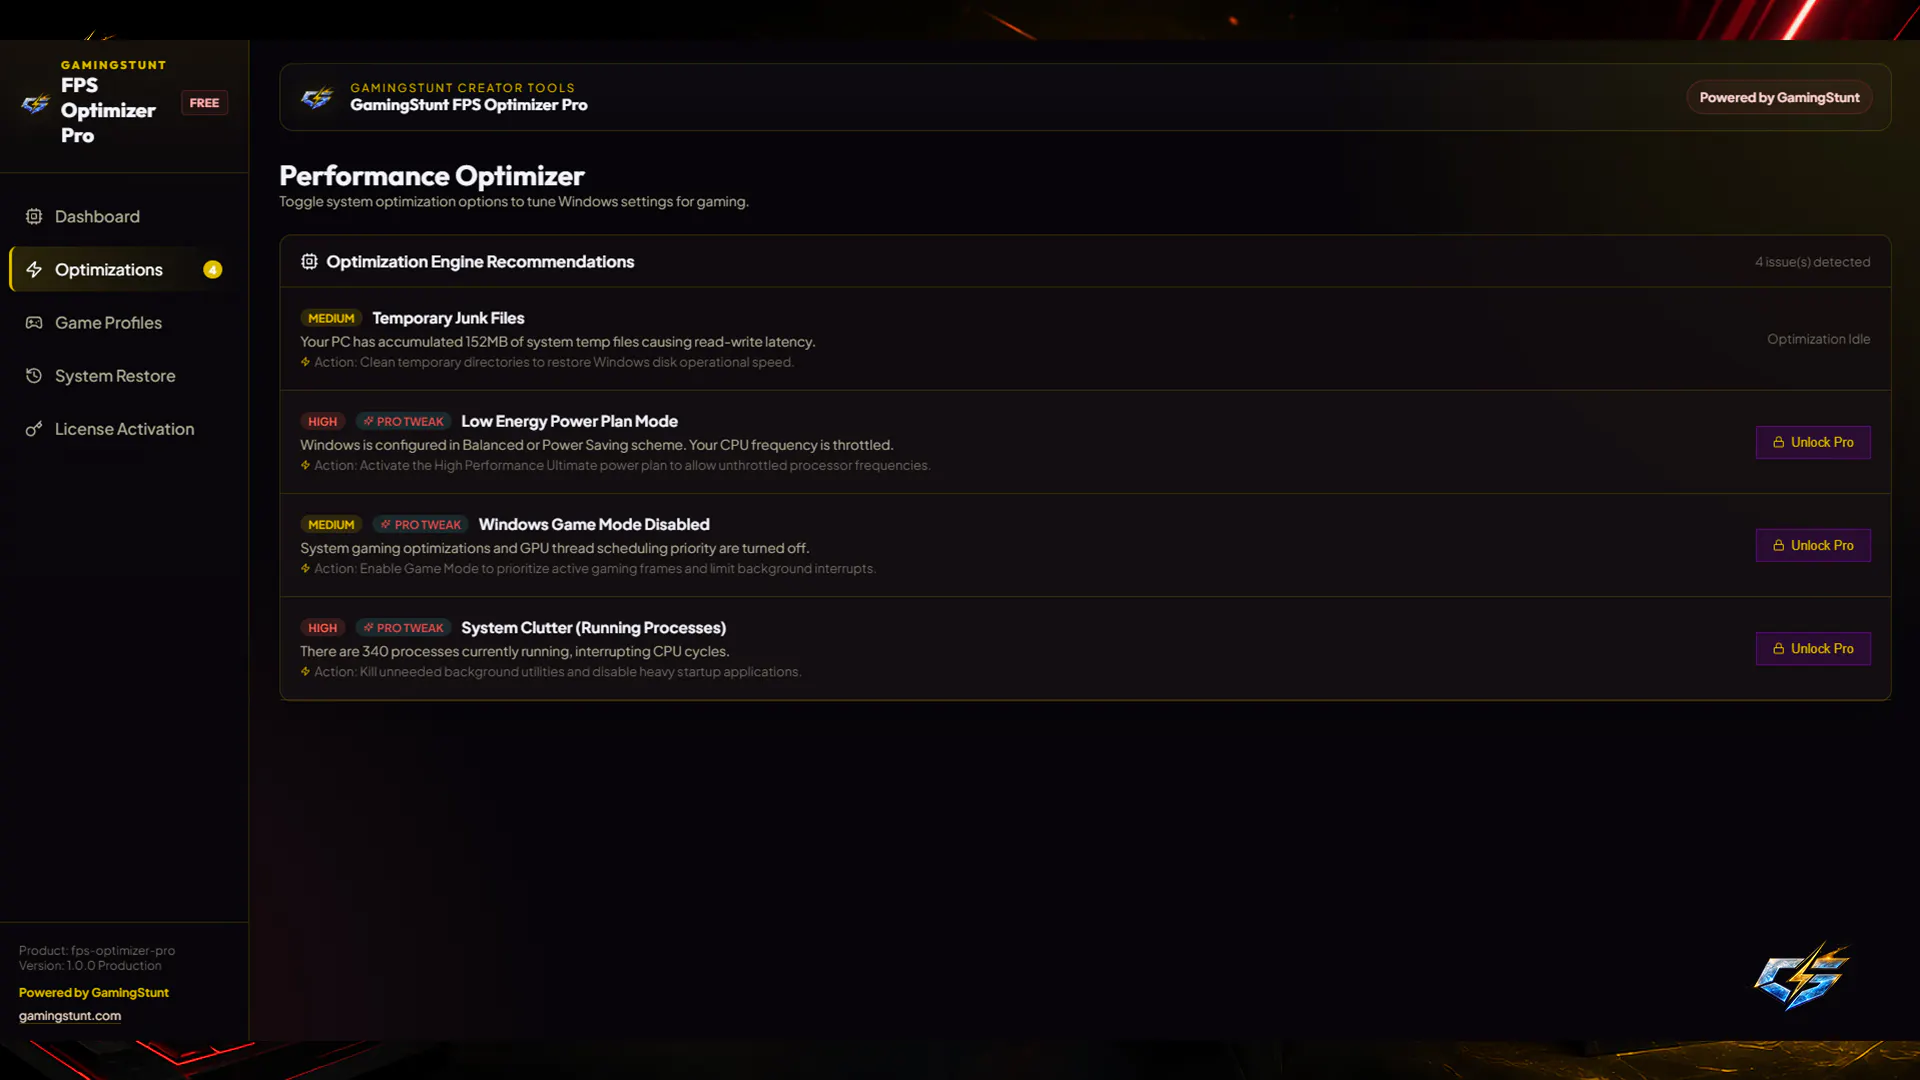Click the large GamingStunt emblem at bottom right

1802,976
